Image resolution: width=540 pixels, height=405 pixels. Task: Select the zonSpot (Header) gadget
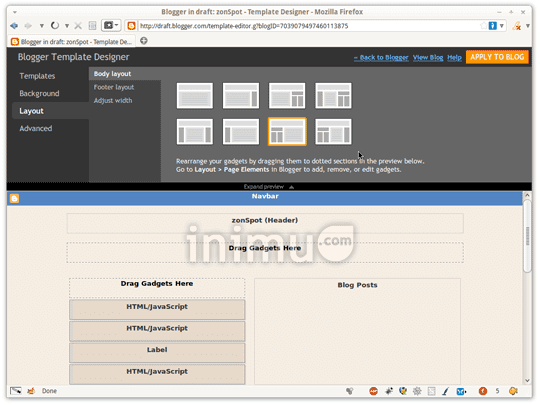point(265,223)
